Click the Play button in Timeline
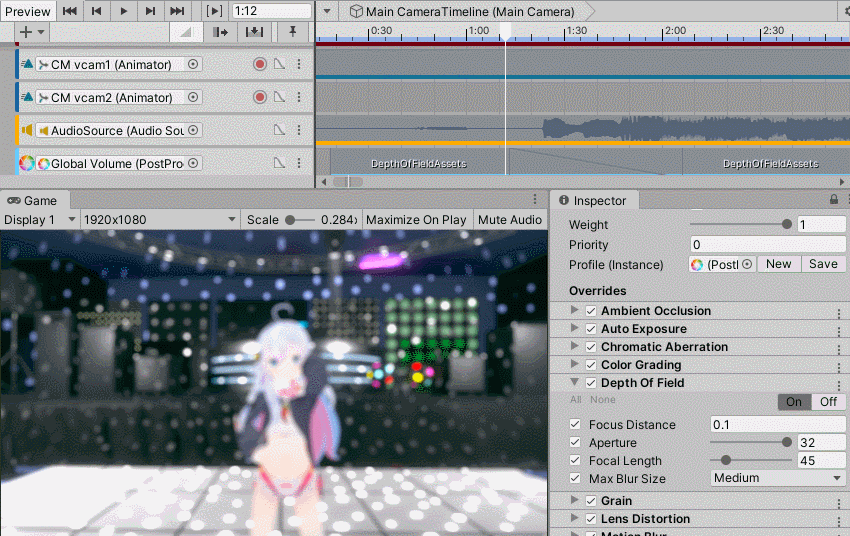 point(124,11)
